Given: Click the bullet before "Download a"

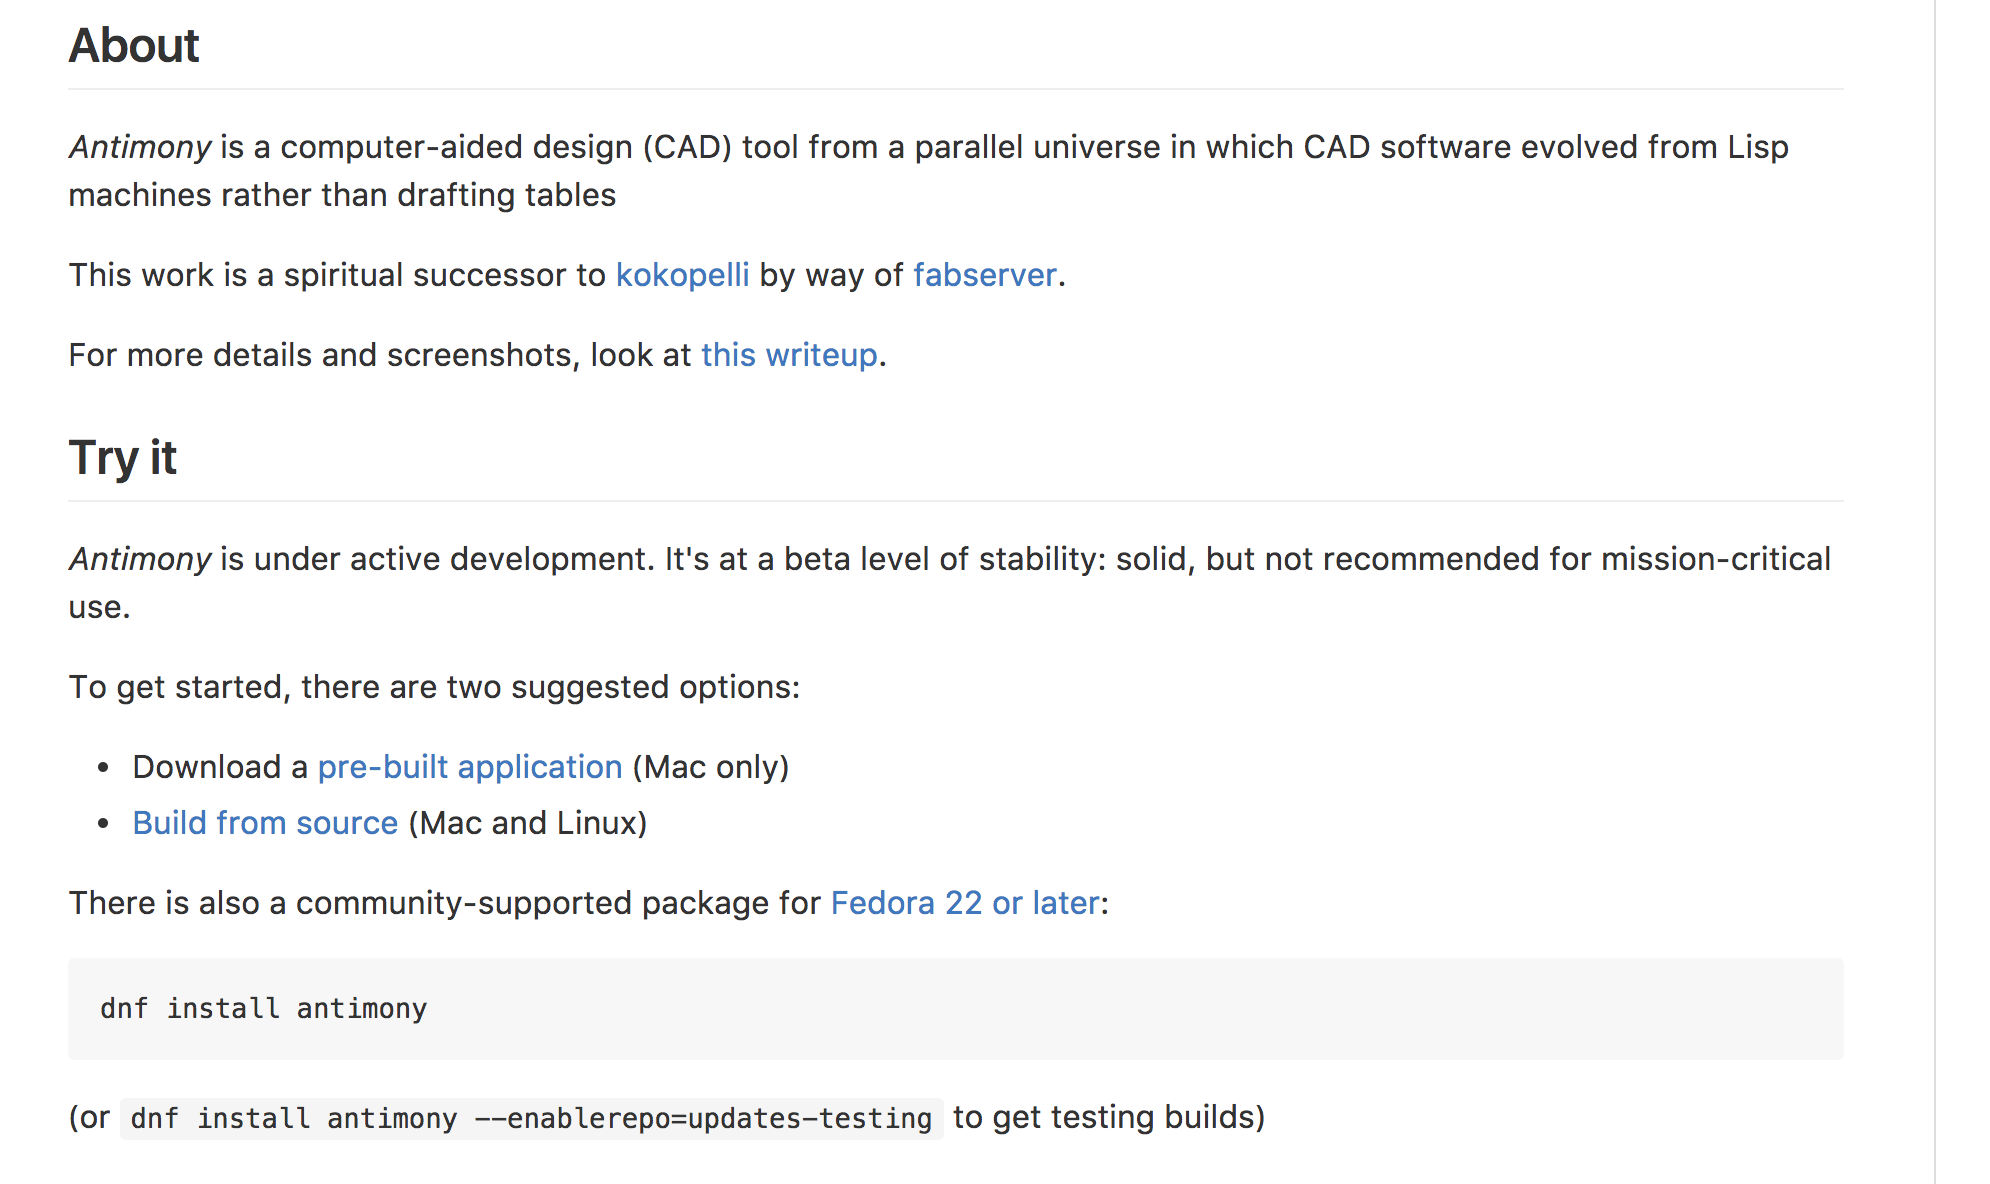Looking at the screenshot, I should click(x=103, y=768).
